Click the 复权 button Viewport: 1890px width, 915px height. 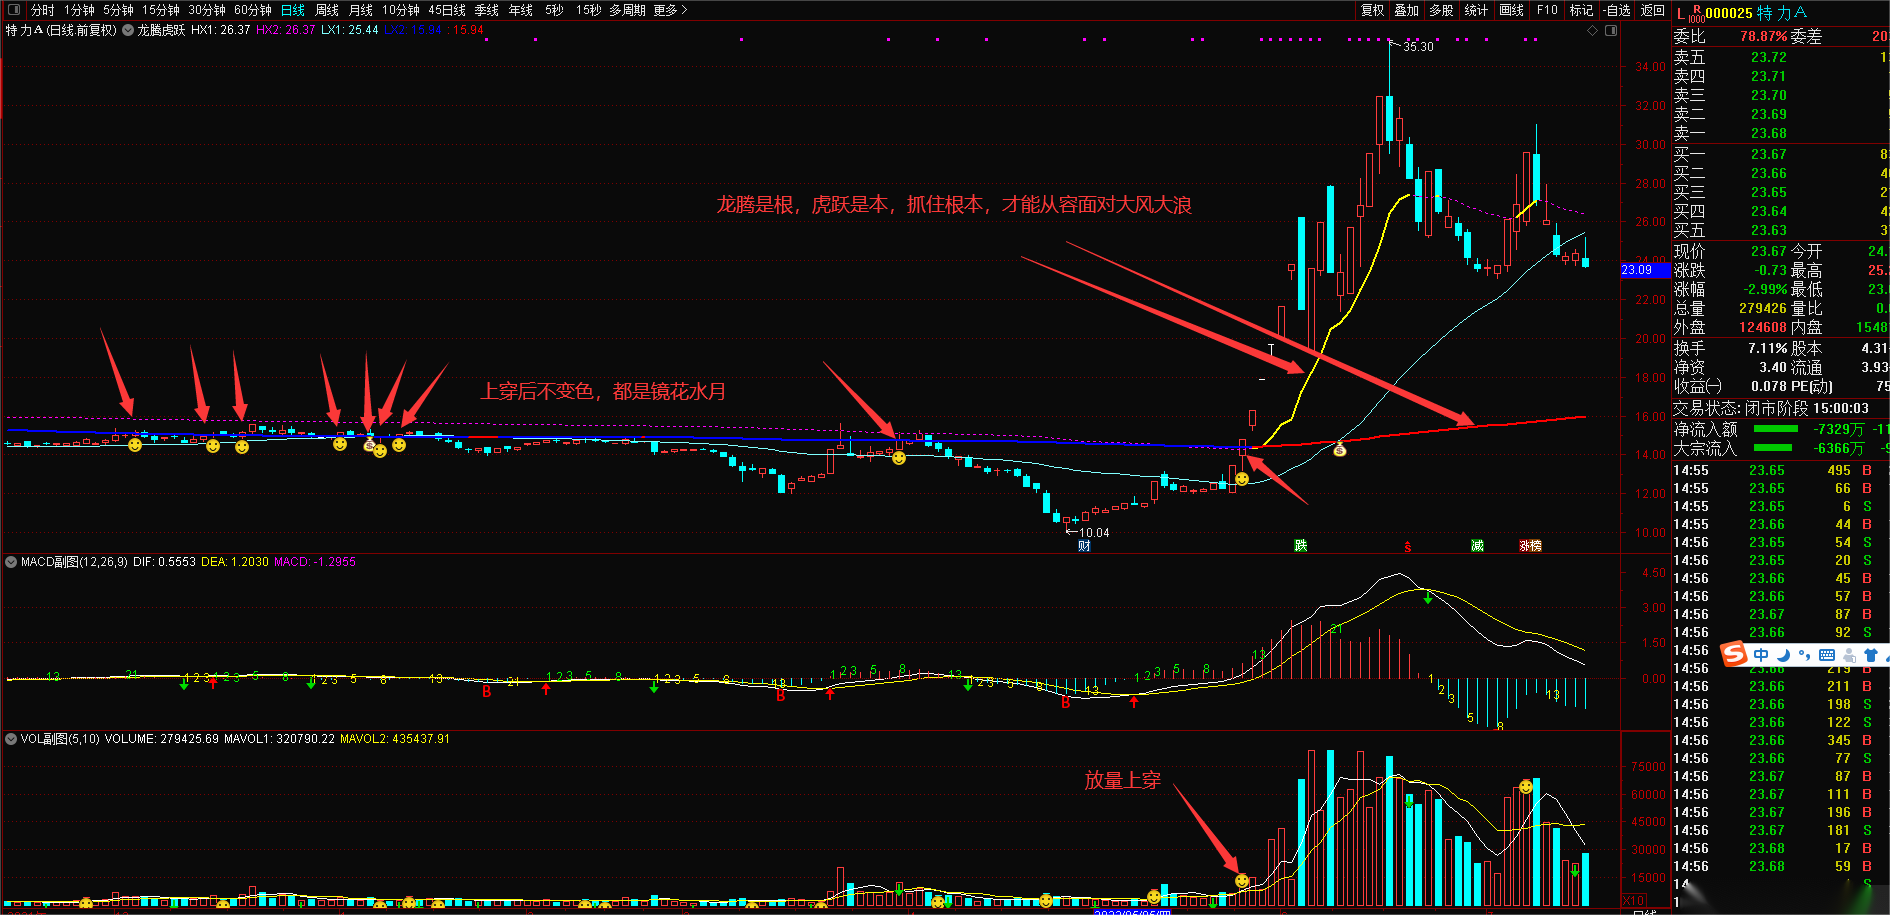[x=1373, y=10]
